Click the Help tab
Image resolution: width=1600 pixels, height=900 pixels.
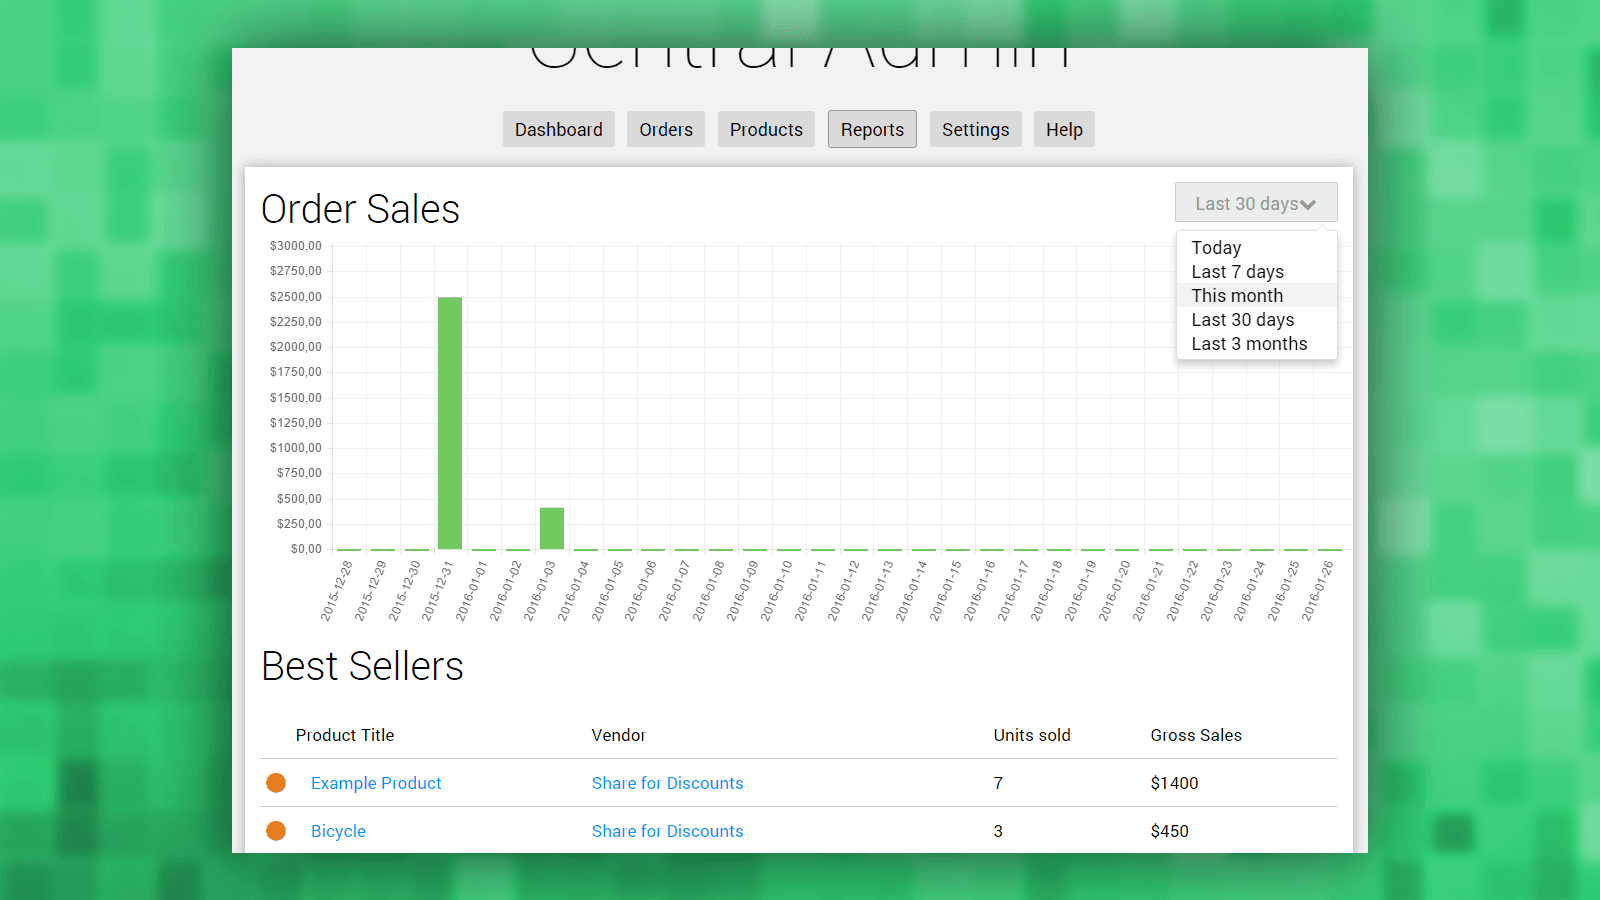pyautogui.click(x=1064, y=130)
